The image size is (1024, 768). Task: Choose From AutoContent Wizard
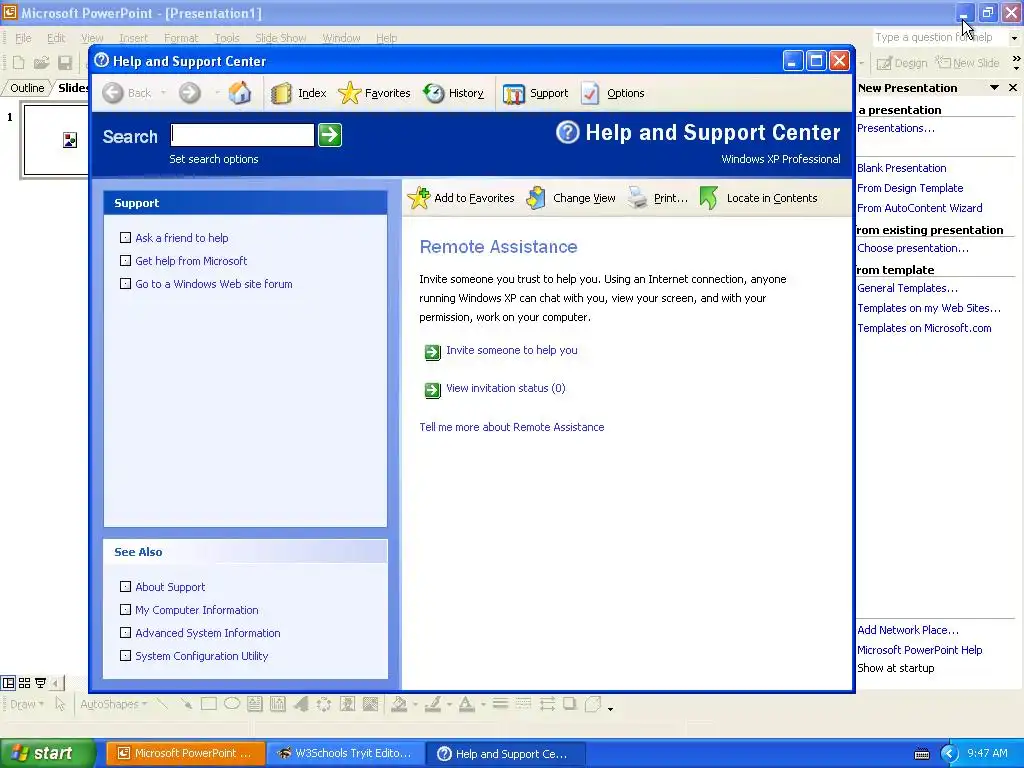(x=920, y=208)
